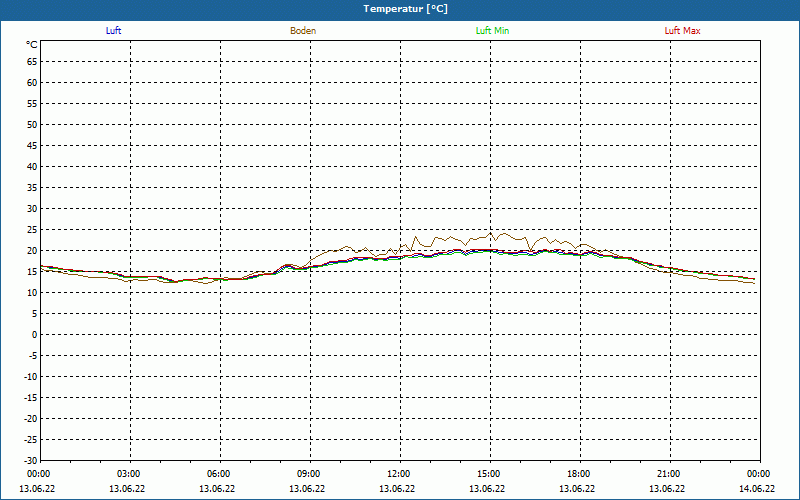This screenshot has height=500, width=800.
Task: Click the -5 y-axis label
Action: (x=33, y=356)
